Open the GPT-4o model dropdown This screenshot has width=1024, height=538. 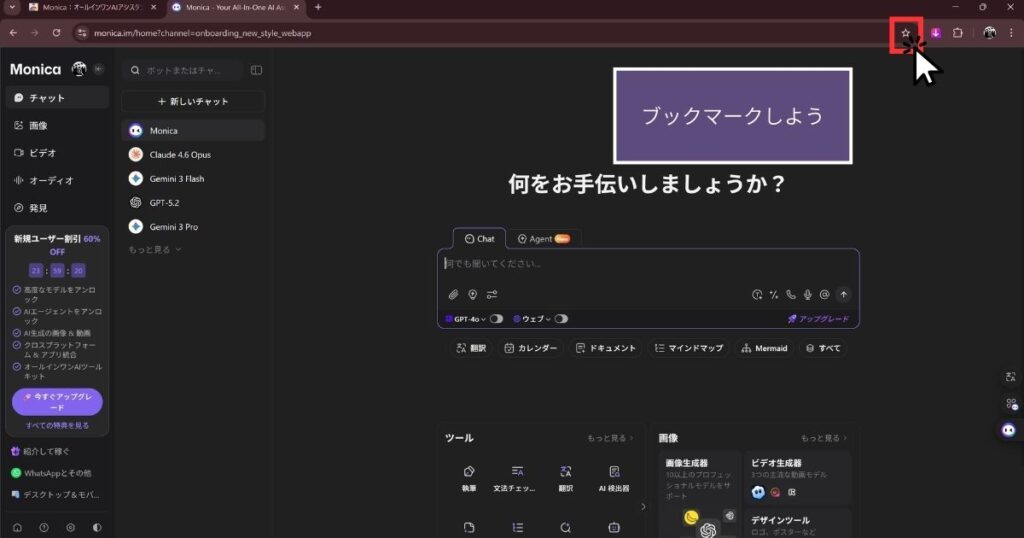point(465,319)
